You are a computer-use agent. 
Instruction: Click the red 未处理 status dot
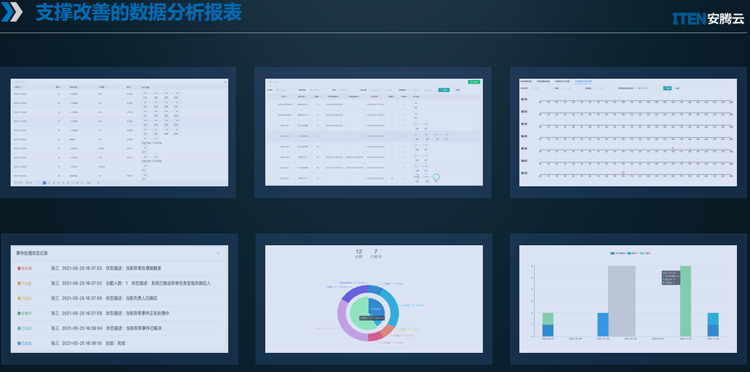[19, 268]
